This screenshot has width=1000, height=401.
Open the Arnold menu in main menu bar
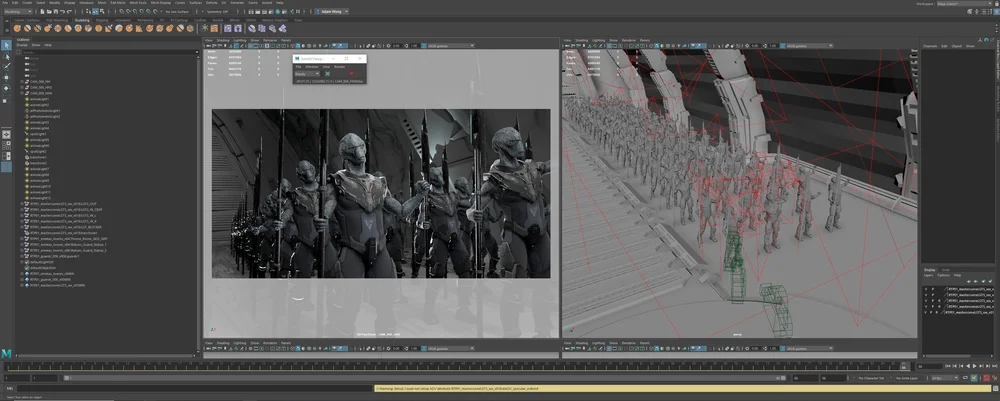(x=267, y=3)
